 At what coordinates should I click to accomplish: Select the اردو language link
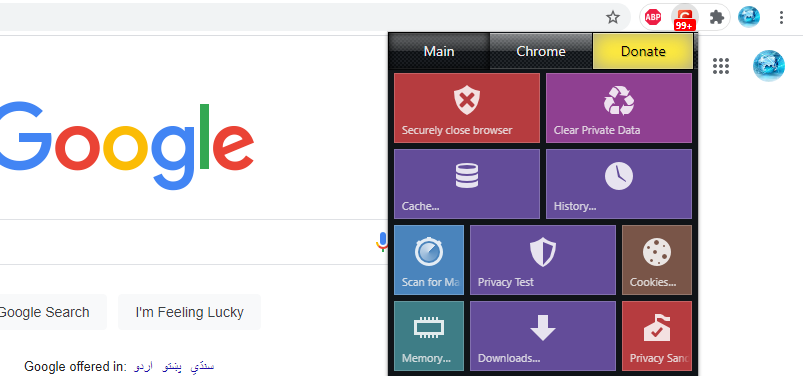tap(144, 367)
